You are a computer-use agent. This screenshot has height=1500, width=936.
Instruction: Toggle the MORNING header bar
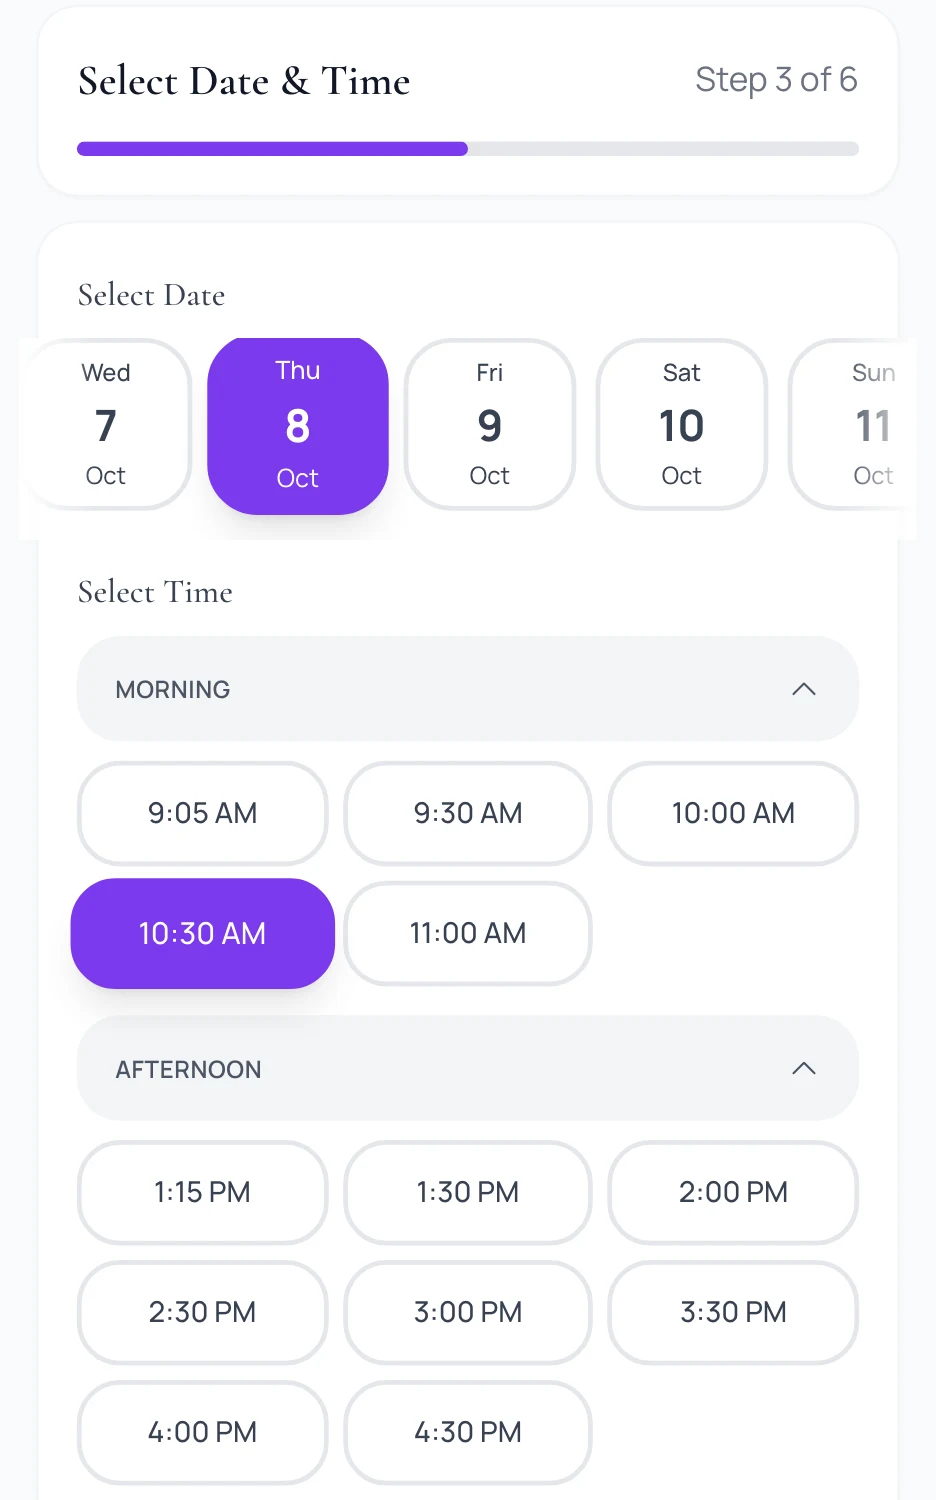point(468,689)
